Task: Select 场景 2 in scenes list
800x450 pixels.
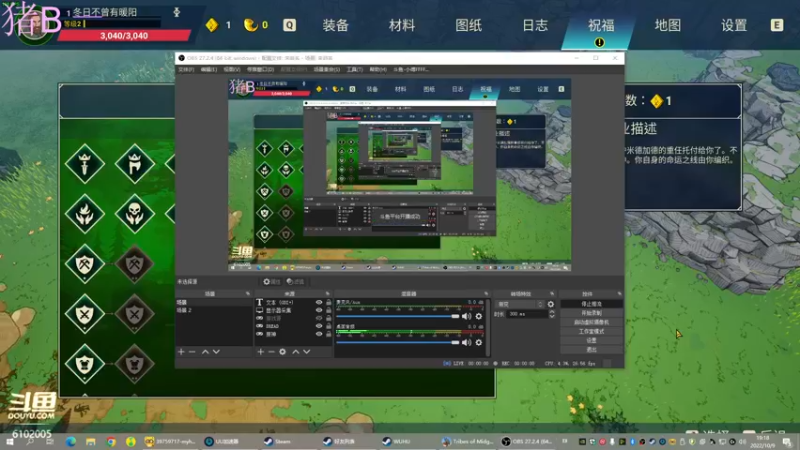Action: 213,310
